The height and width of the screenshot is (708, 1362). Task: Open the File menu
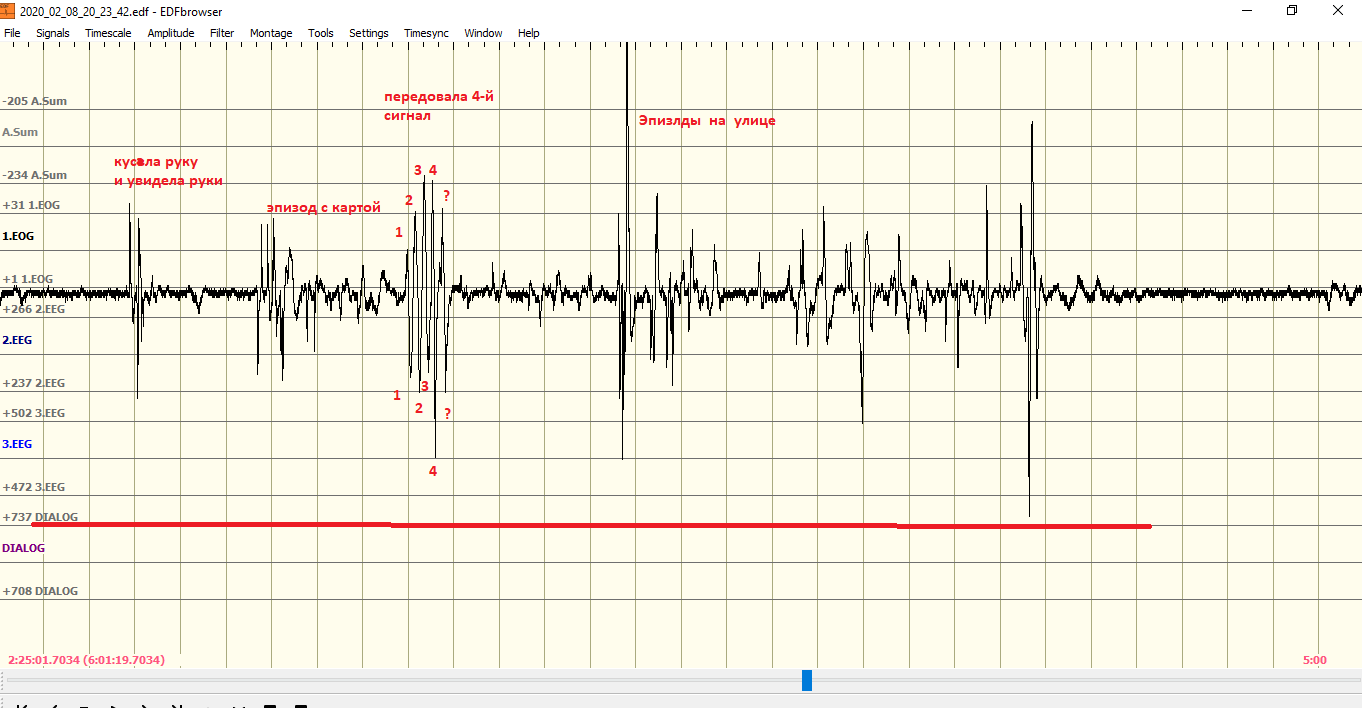pos(12,33)
